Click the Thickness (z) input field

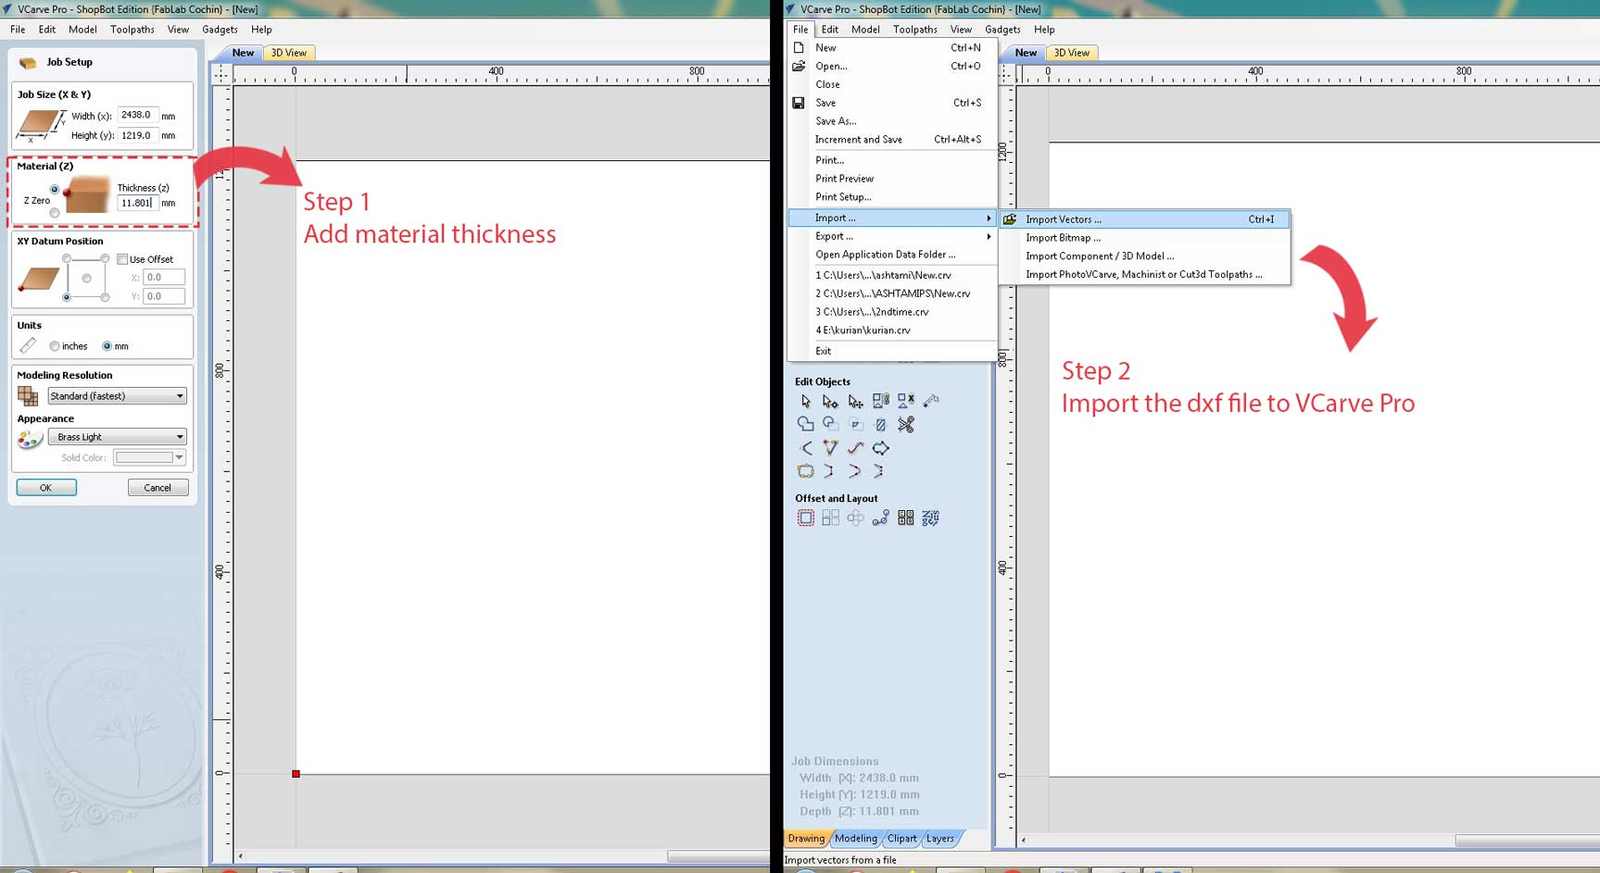click(137, 203)
